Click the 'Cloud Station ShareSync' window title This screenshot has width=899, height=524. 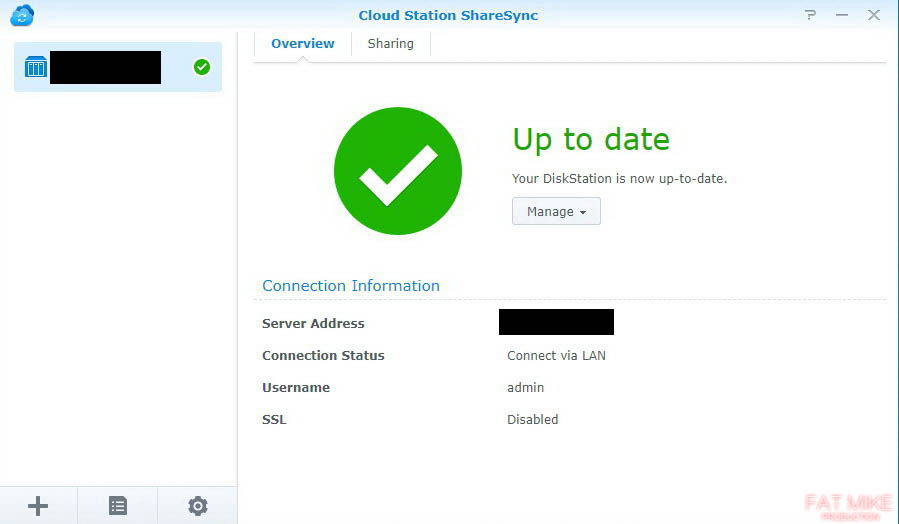pyautogui.click(x=448, y=15)
